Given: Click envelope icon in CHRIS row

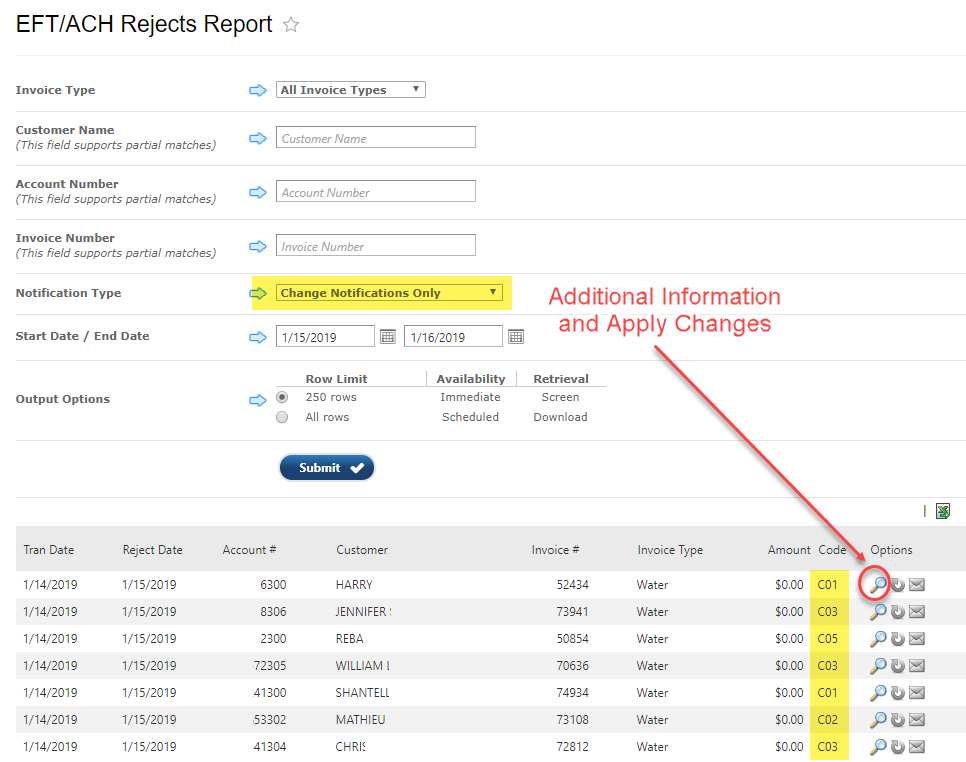Looking at the screenshot, I should [x=917, y=747].
